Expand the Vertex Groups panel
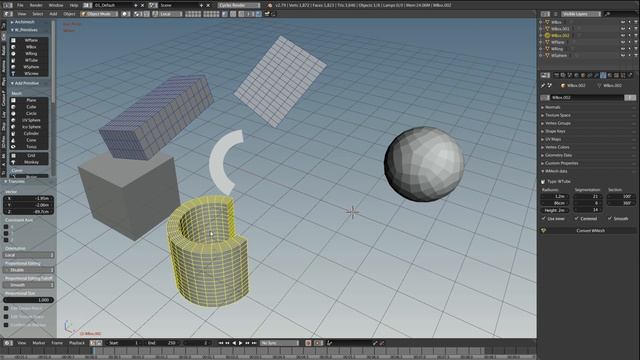640x360 pixels. [558, 123]
